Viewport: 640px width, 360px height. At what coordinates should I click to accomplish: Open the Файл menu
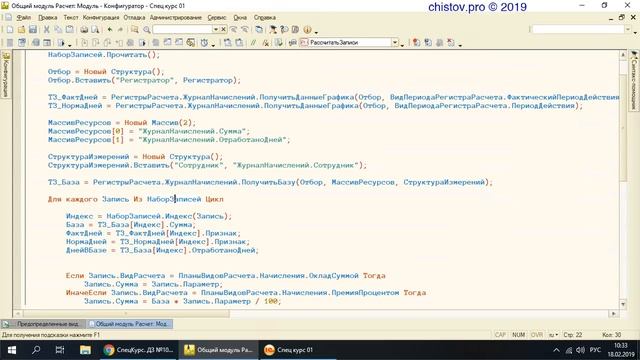24,18
